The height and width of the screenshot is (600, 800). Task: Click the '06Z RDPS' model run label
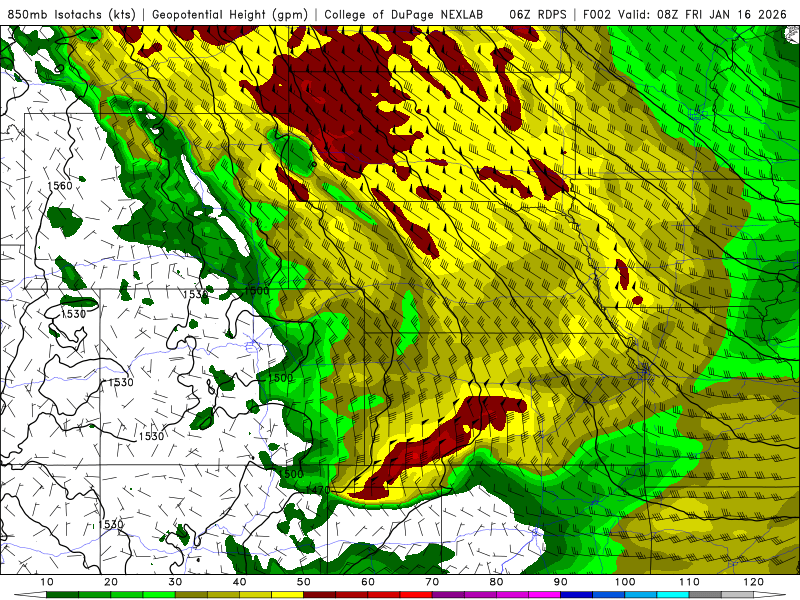(538, 15)
